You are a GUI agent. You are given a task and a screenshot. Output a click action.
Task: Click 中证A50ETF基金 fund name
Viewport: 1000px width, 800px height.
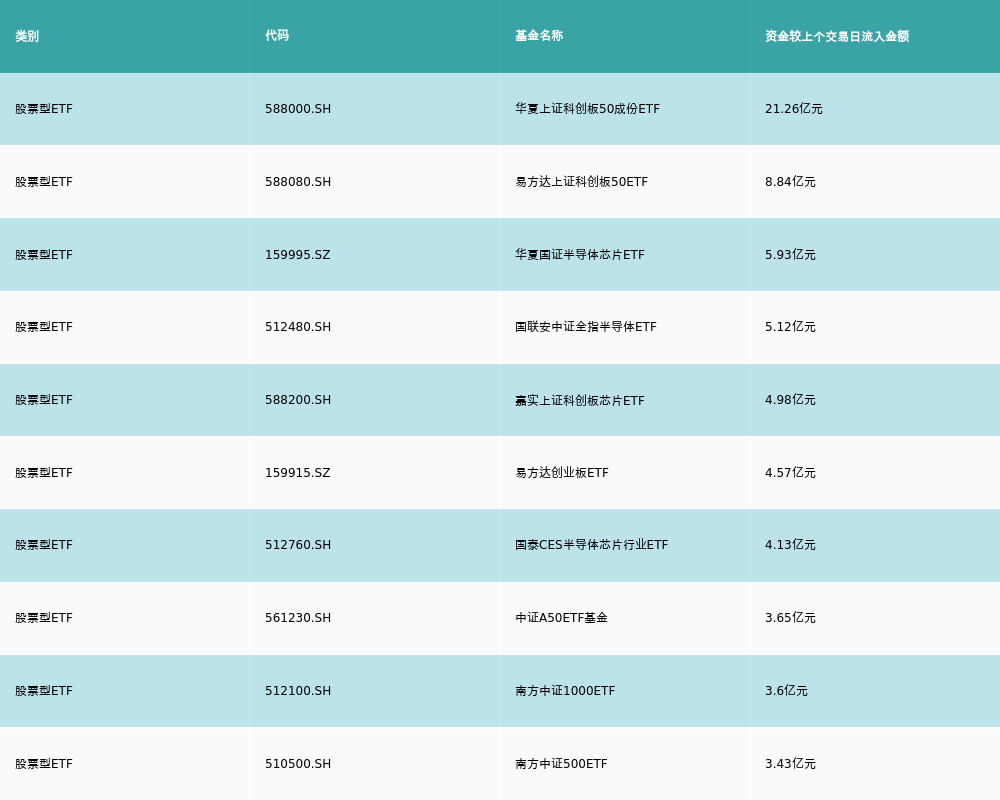click(x=561, y=618)
